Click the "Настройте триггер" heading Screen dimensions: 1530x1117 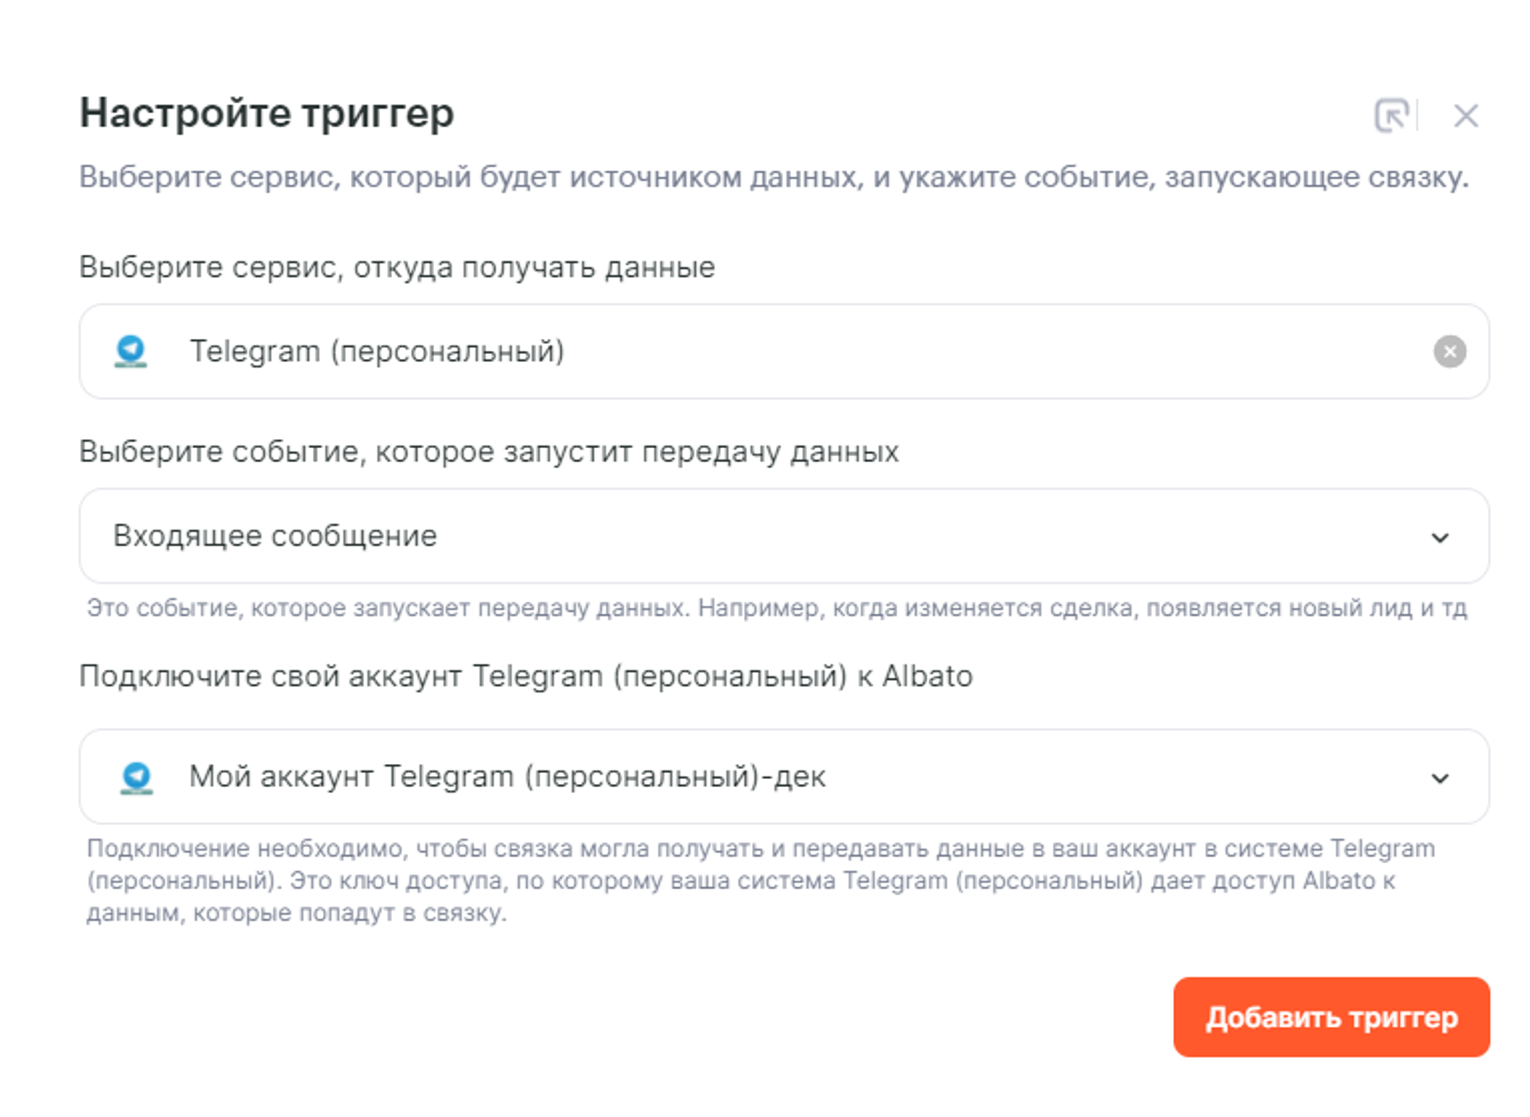(x=267, y=113)
